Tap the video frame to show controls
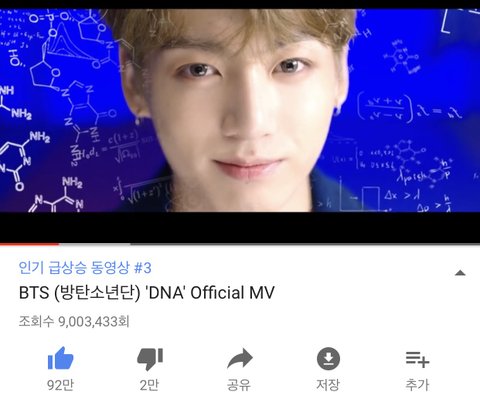 (x=240, y=110)
